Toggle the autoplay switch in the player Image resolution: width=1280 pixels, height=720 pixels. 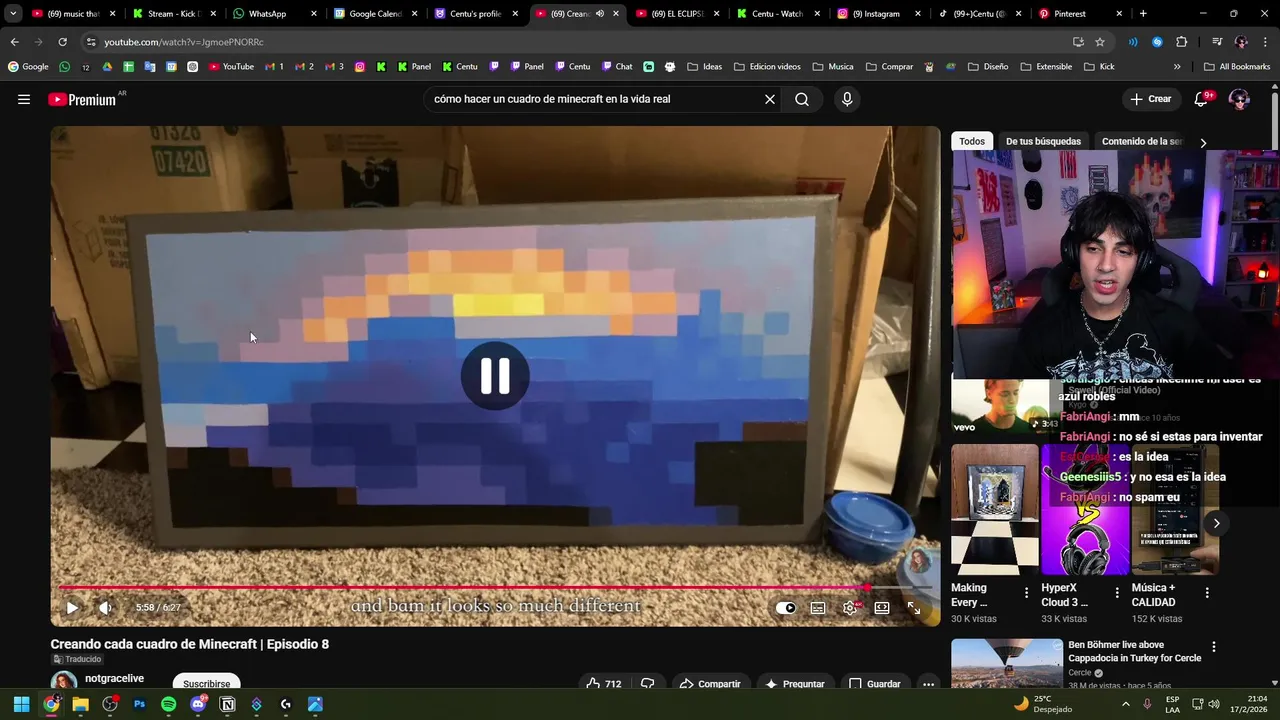coord(786,607)
